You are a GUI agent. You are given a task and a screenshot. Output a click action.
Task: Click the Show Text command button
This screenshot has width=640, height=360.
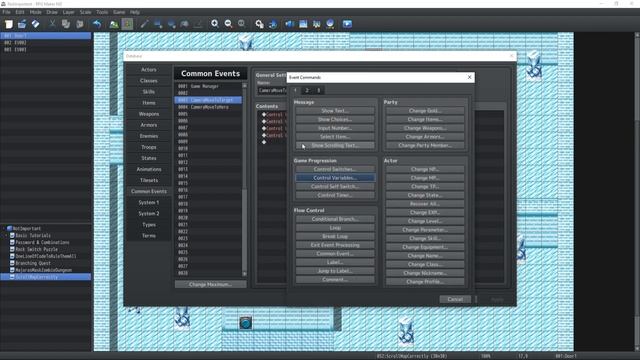point(335,111)
